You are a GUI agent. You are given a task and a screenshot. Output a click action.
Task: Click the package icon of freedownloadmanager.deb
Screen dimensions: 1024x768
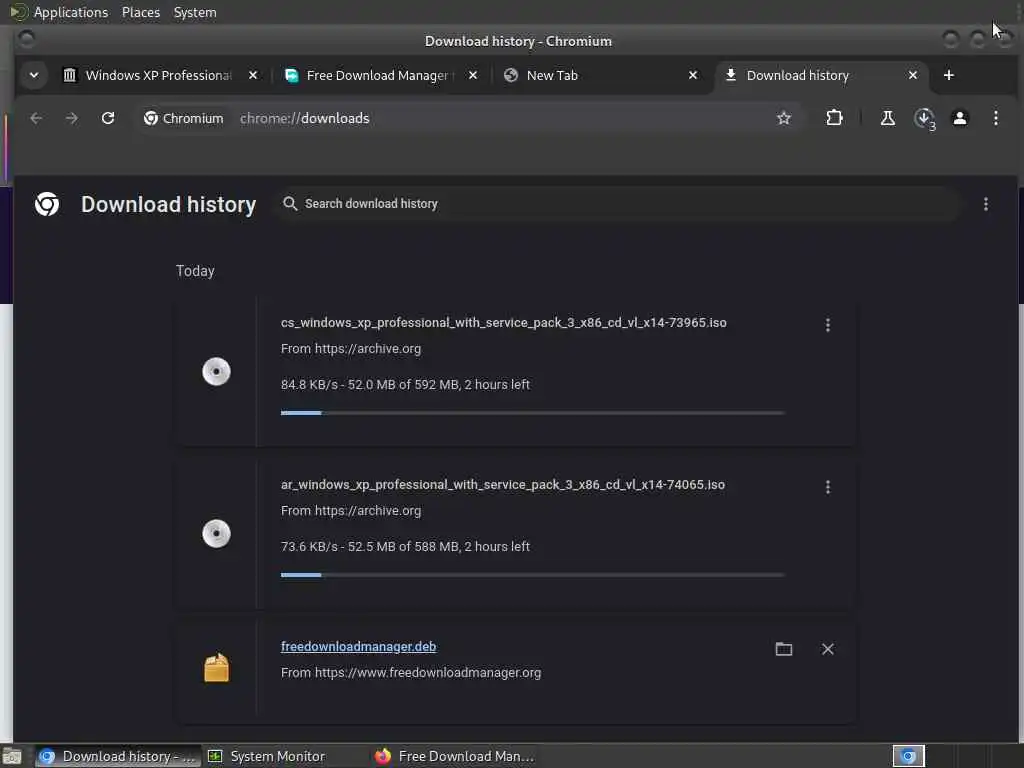point(216,667)
